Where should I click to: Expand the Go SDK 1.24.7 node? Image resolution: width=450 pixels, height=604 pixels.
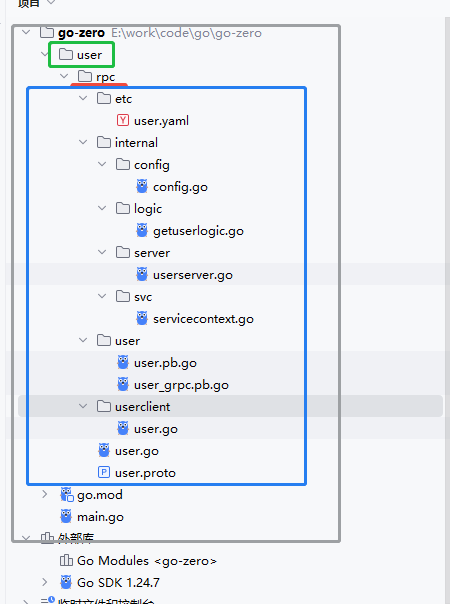tap(45, 582)
